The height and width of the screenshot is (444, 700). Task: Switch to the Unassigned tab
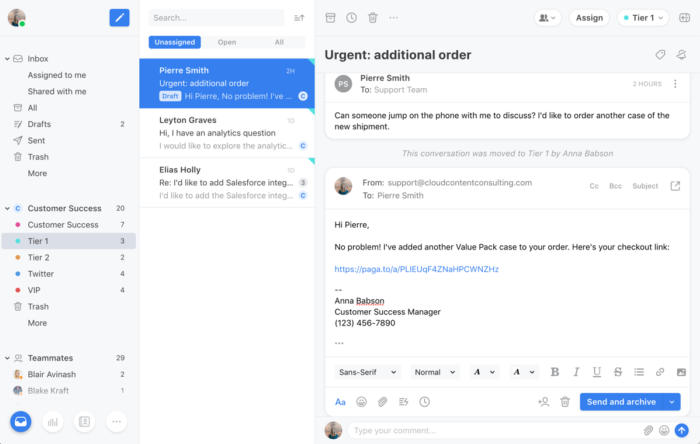(175, 42)
